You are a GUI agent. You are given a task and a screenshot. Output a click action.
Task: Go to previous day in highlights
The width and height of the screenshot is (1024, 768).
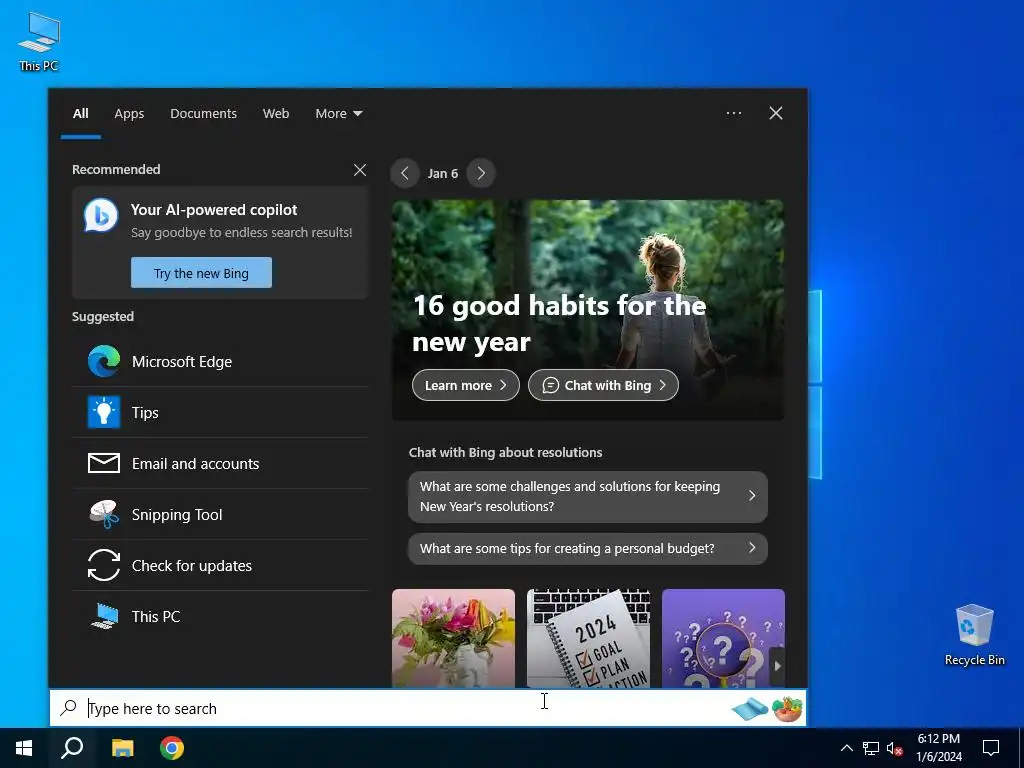coord(405,174)
